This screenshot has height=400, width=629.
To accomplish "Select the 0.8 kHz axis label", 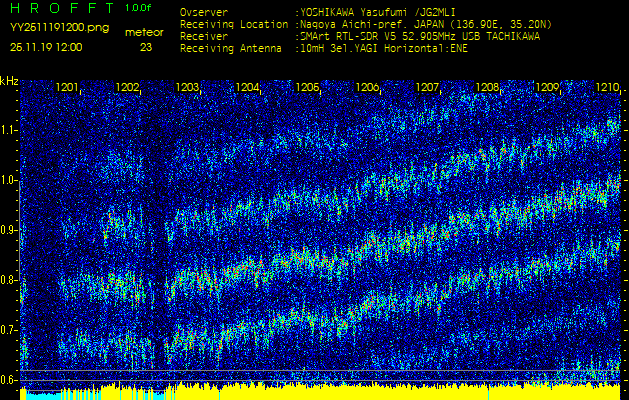I will 9,280.
